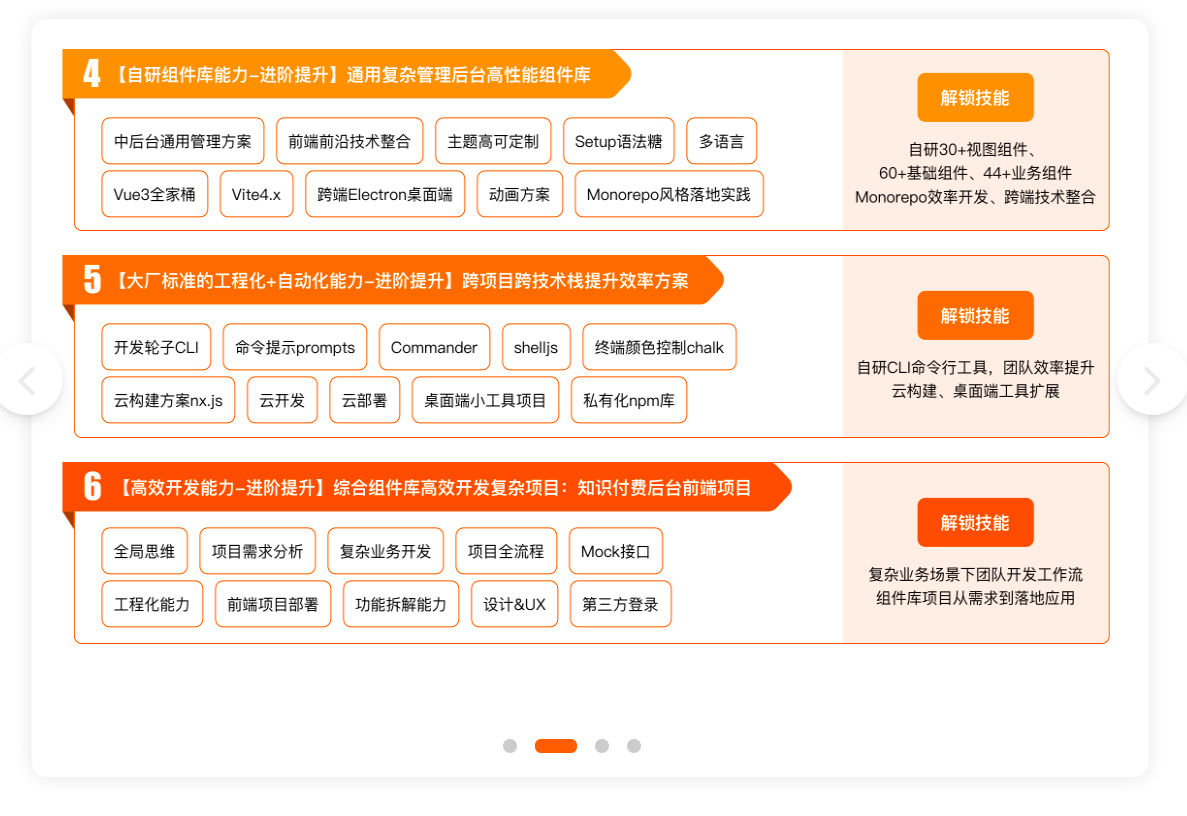This screenshot has width=1187, height=816.
Task: Select the Mock接口 tag
Action: tap(616, 551)
